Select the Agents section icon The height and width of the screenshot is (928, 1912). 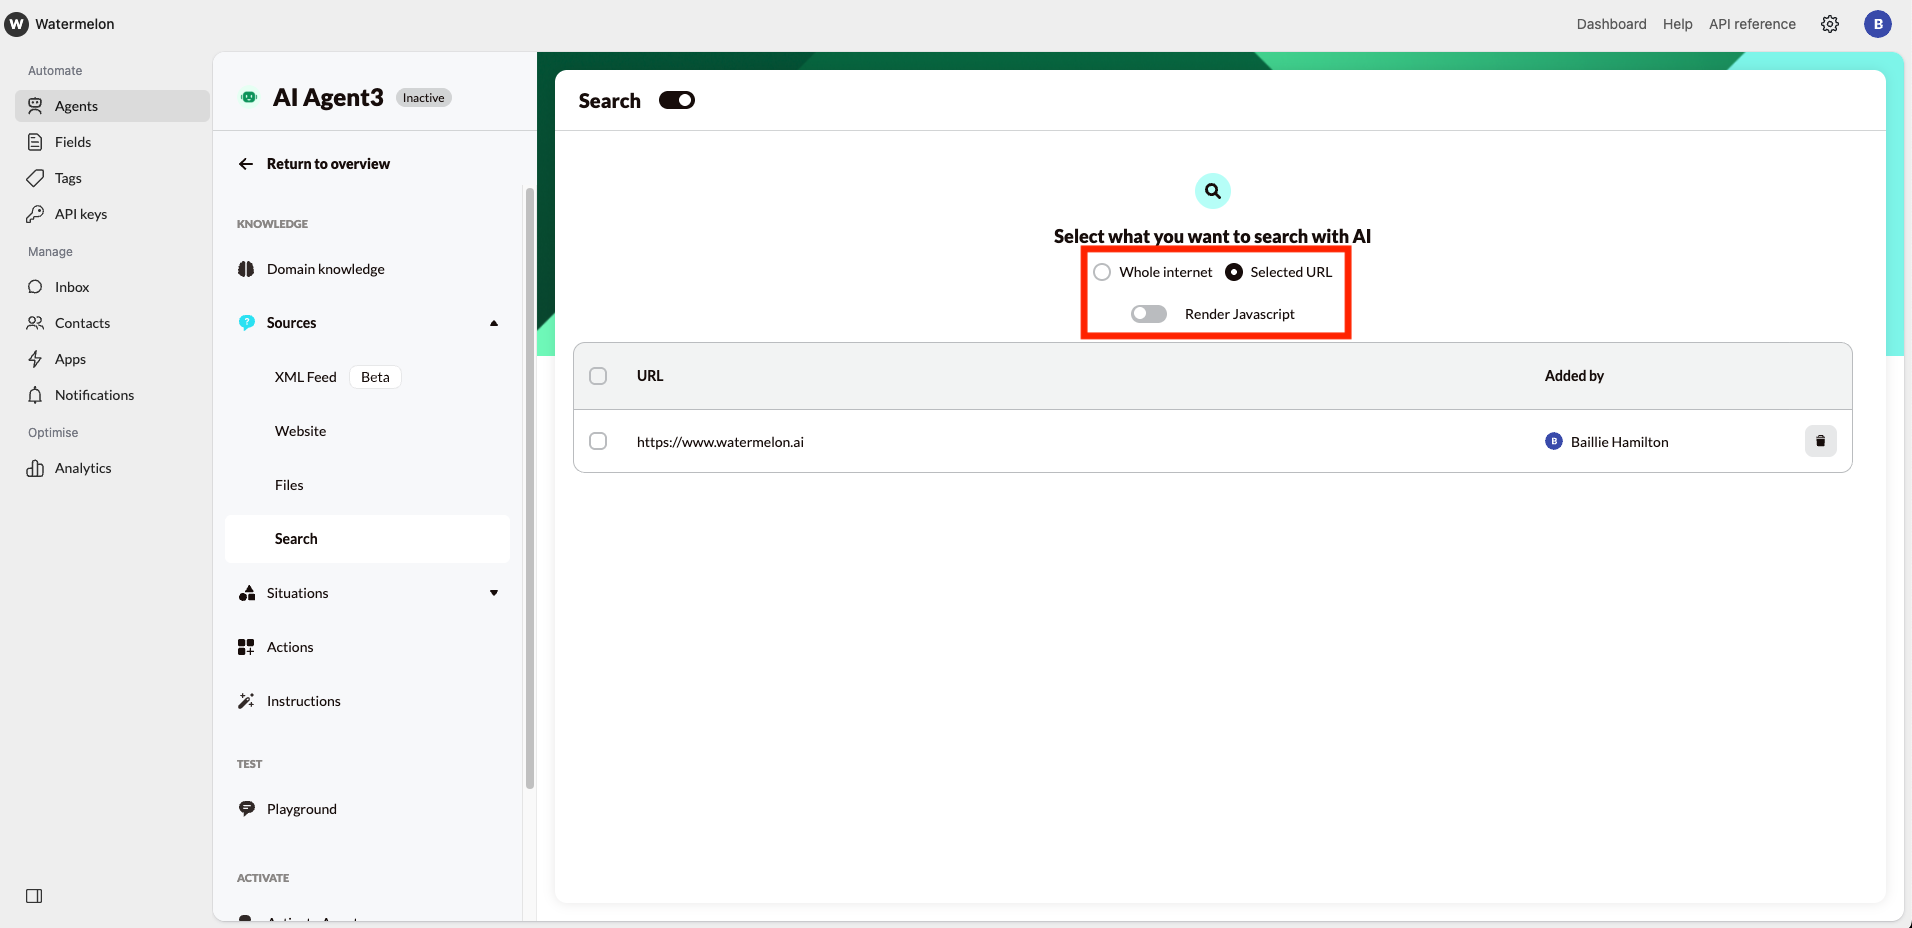point(34,105)
